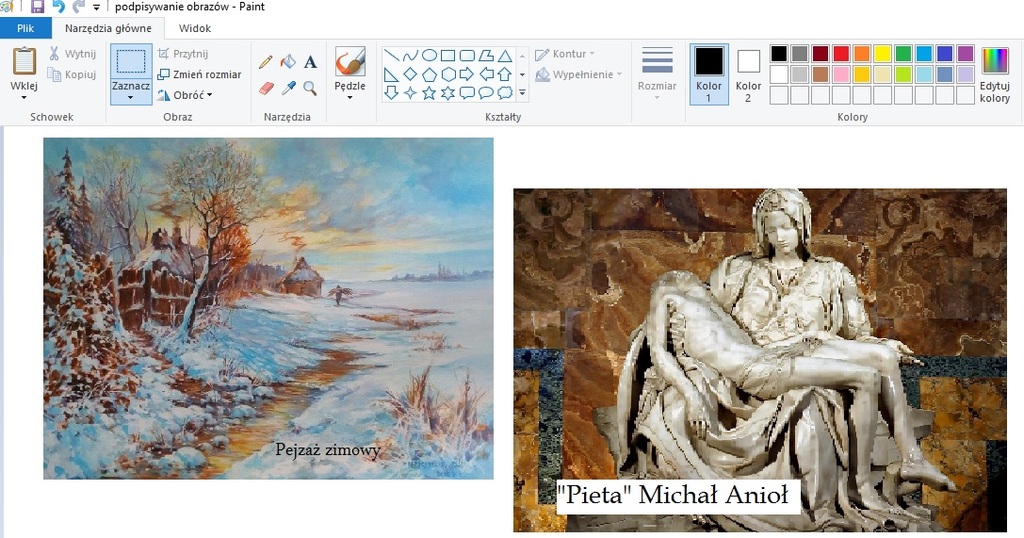
Task: Select the Eraser tool
Action: pos(266,87)
